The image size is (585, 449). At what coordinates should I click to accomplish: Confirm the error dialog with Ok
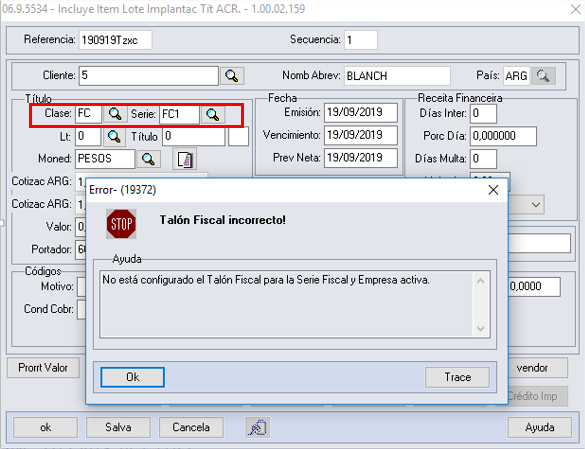tap(132, 377)
